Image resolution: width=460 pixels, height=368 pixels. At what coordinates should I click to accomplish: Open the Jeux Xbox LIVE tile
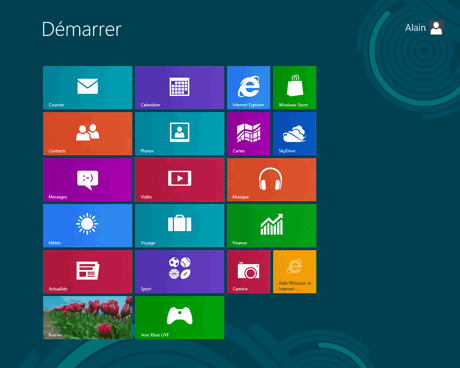[180, 318]
